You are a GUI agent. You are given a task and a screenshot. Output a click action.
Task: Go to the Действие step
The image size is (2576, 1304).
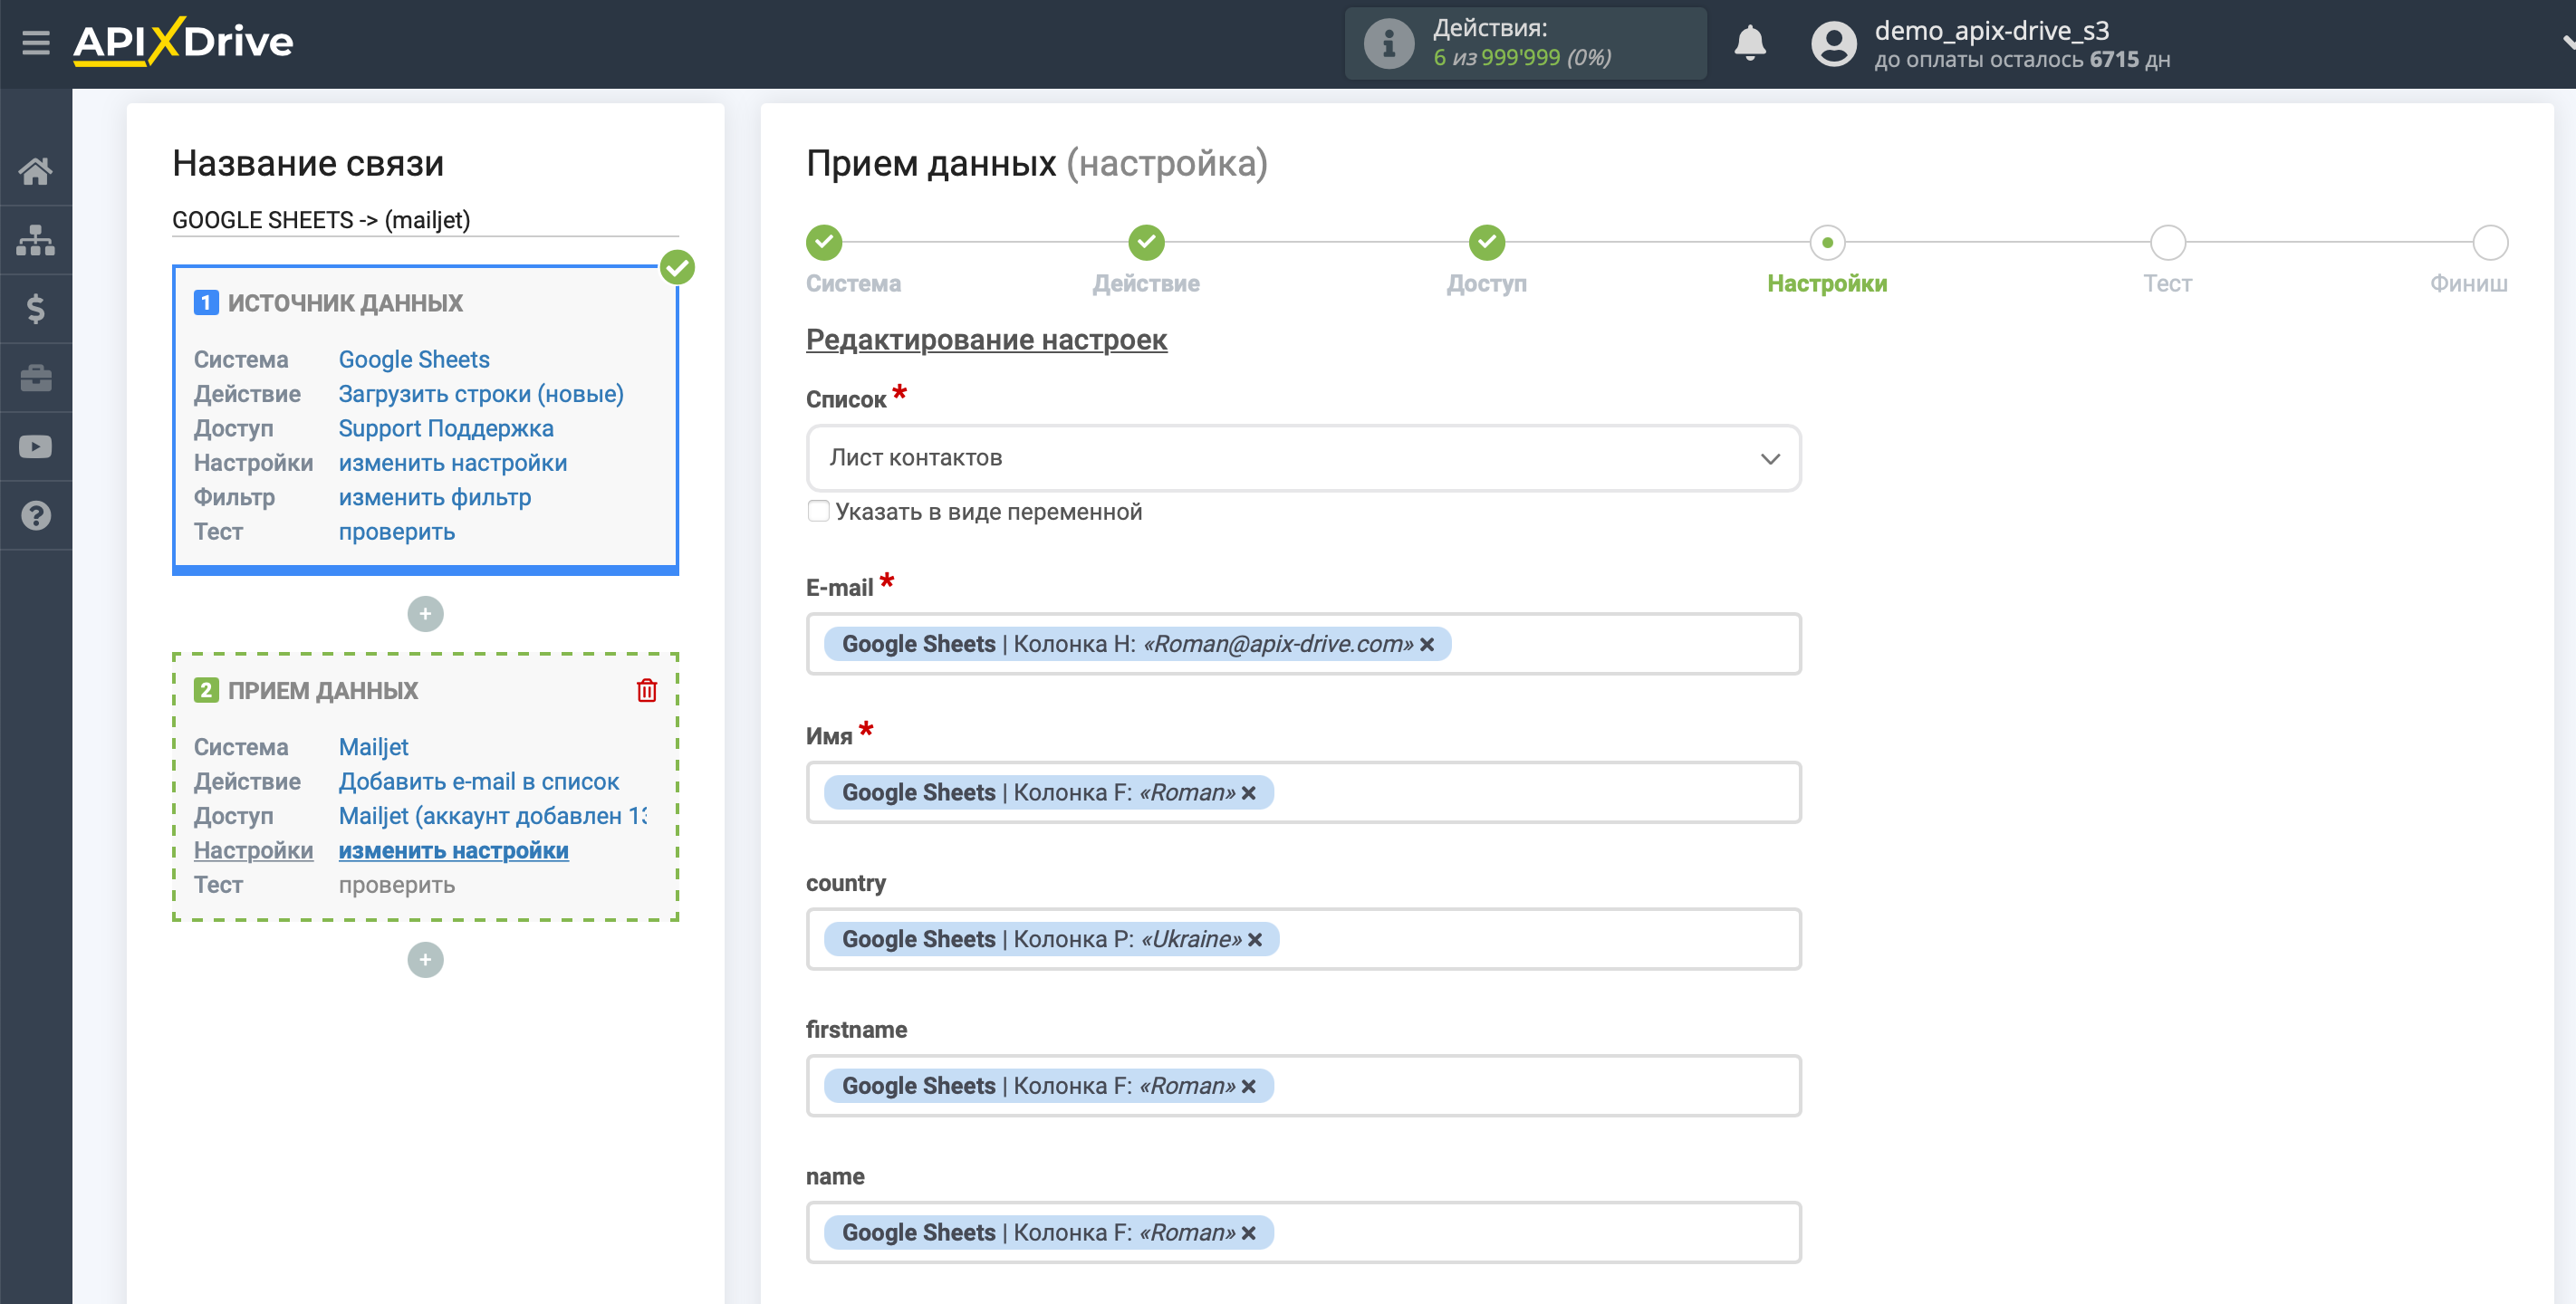(1146, 242)
